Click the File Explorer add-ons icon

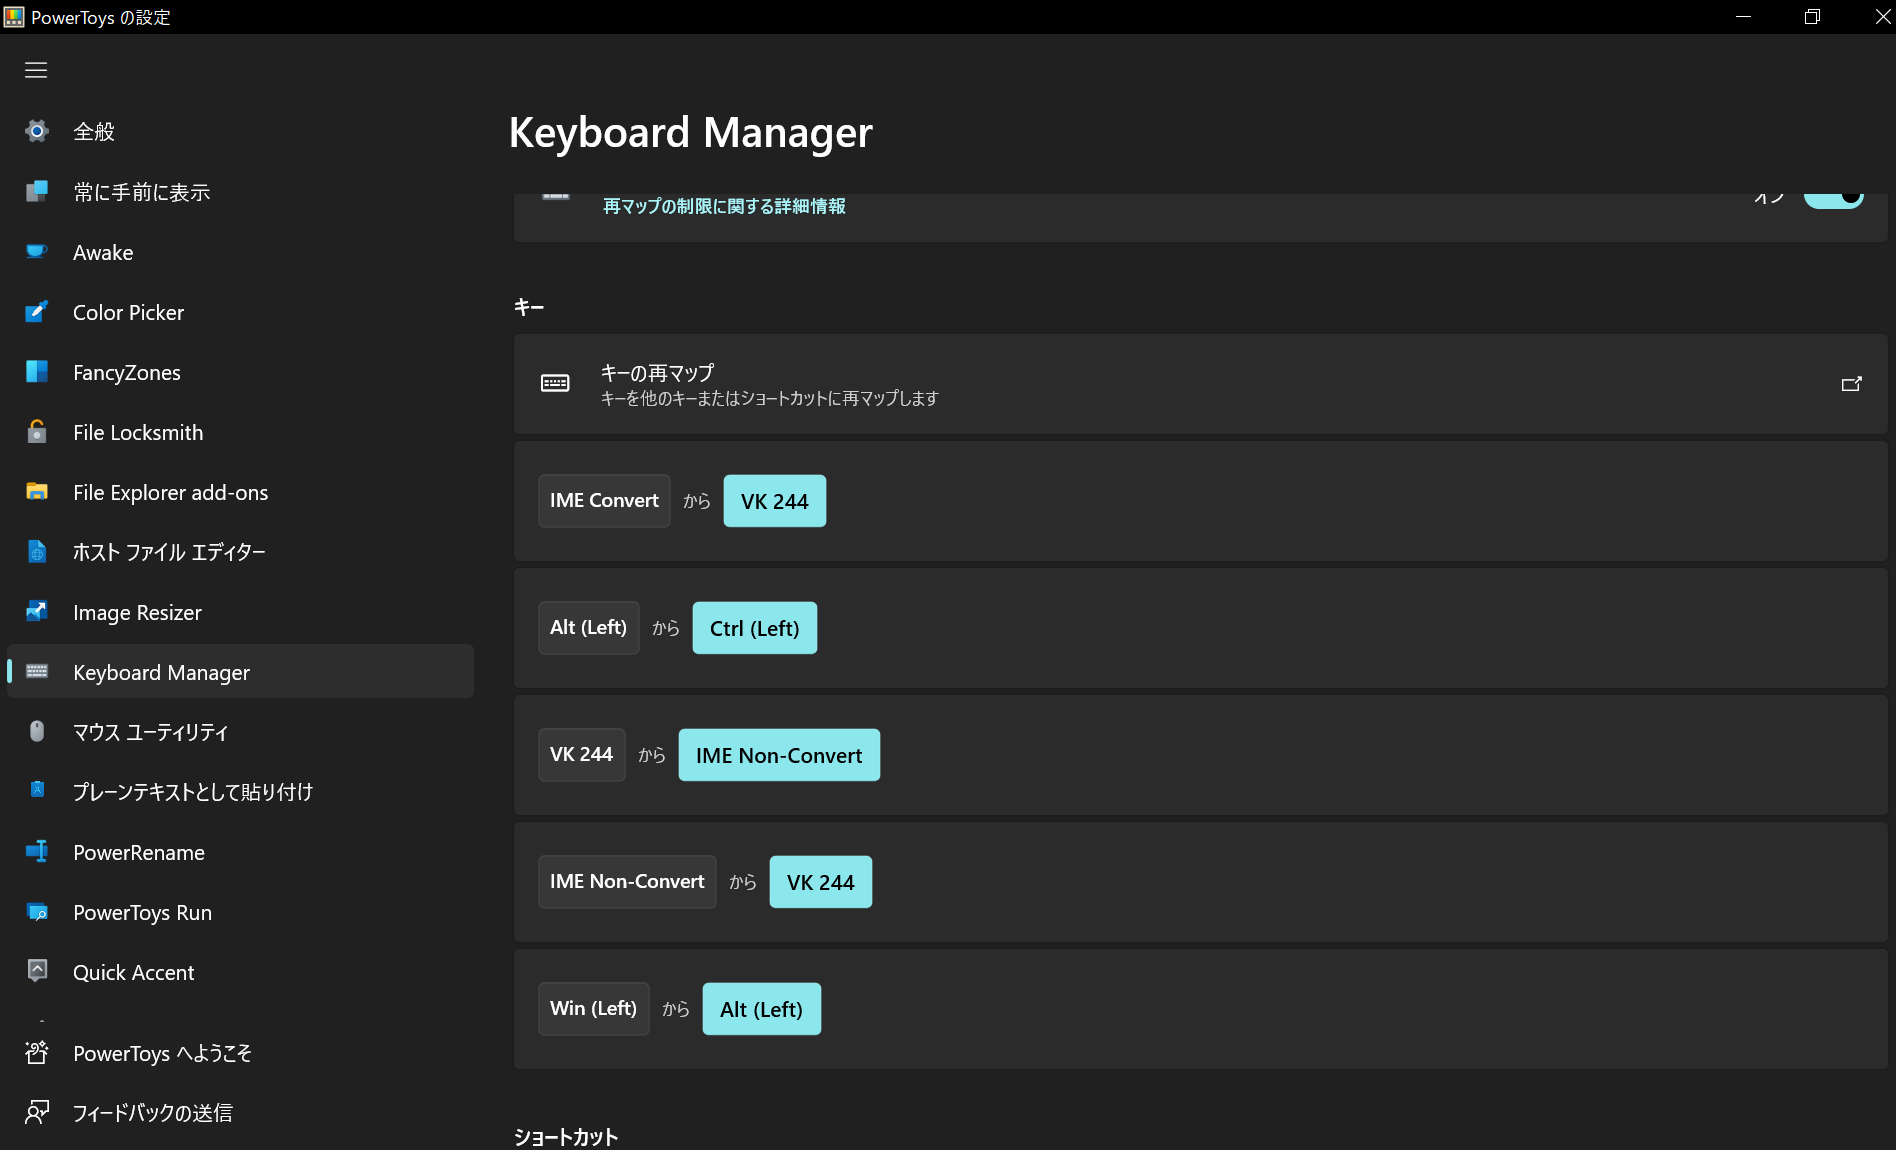[37, 491]
